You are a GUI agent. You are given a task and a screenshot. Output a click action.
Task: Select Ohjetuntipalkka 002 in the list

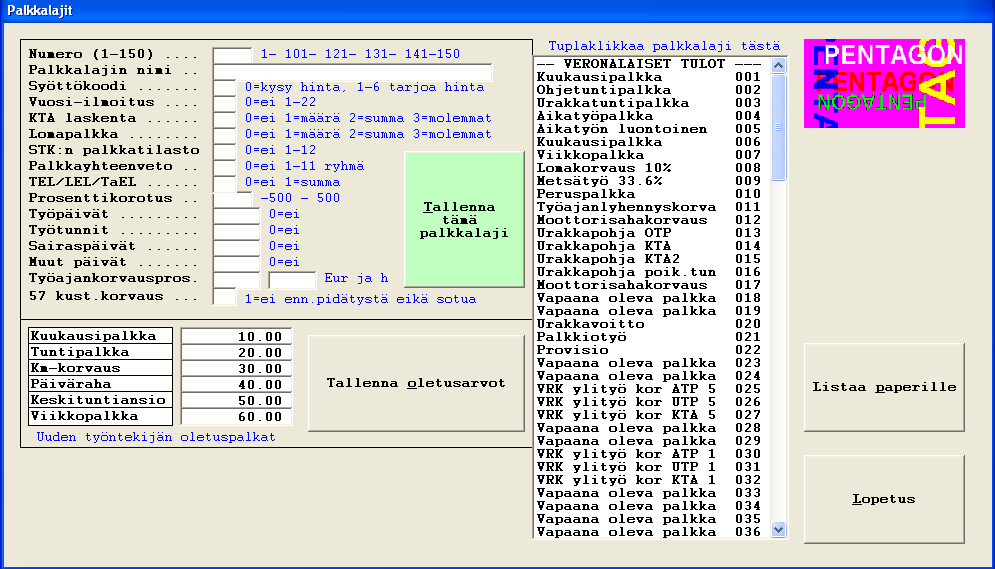click(x=648, y=90)
